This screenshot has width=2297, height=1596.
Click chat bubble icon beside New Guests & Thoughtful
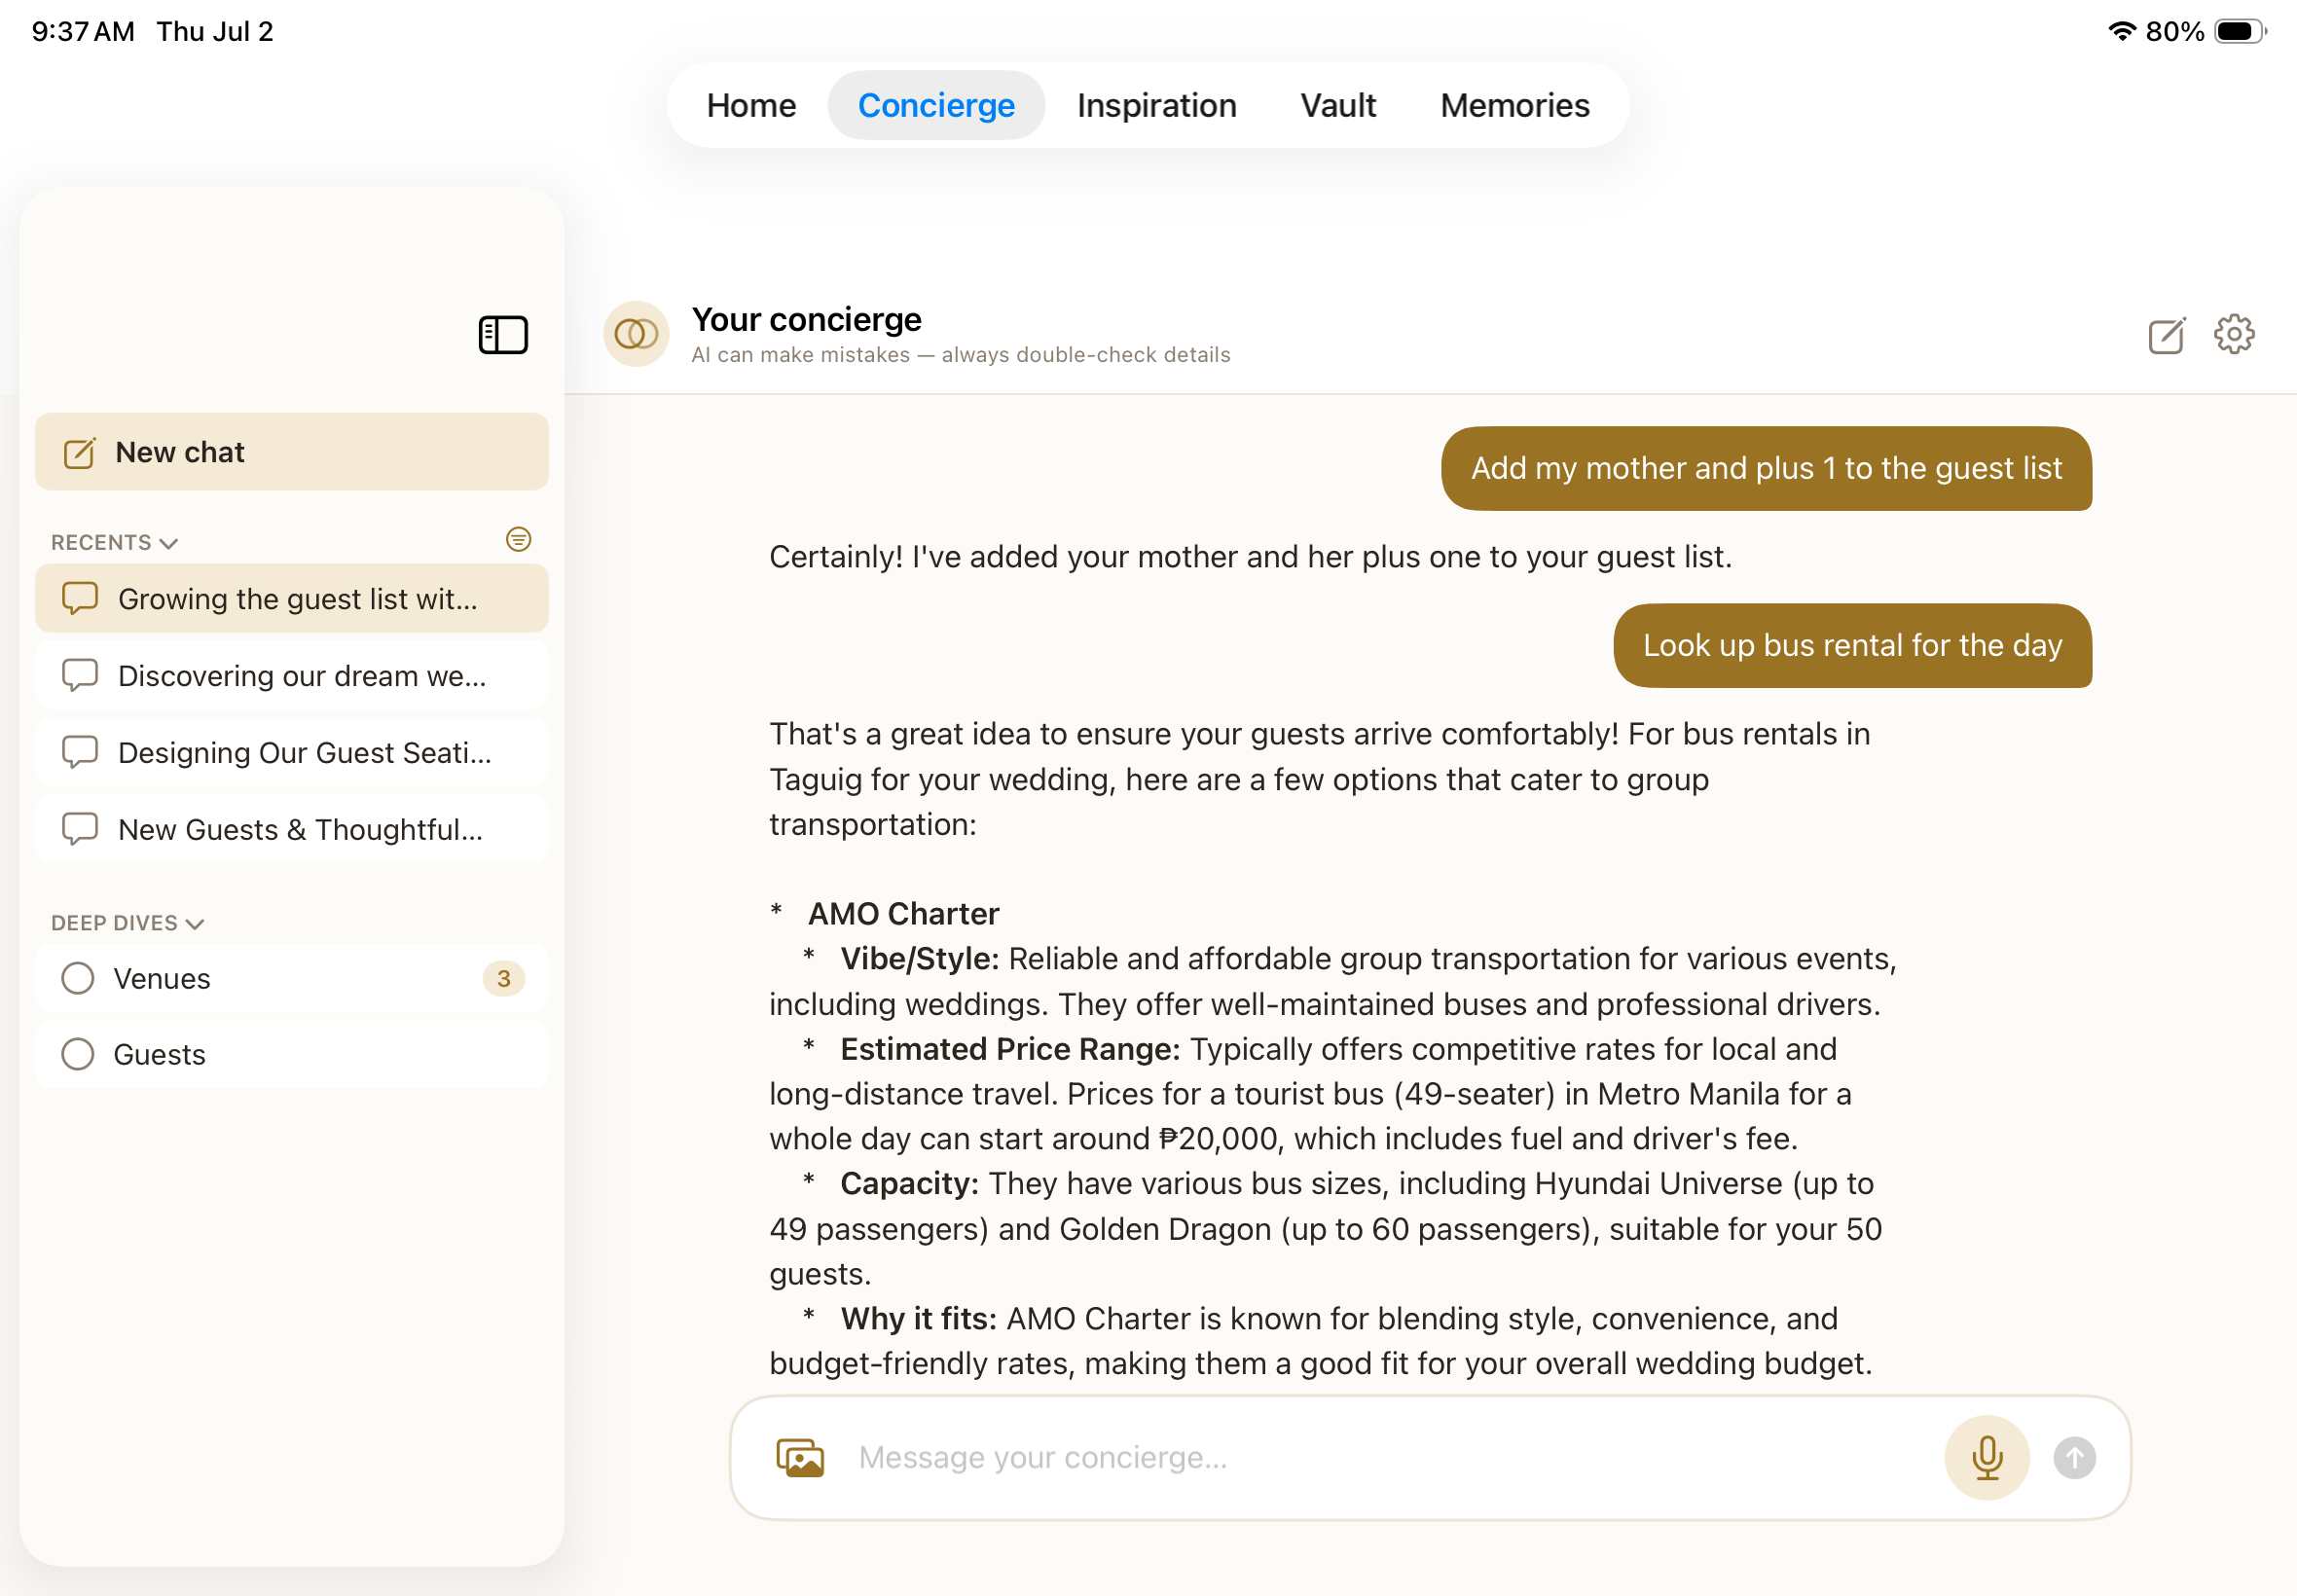click(80, 829)
